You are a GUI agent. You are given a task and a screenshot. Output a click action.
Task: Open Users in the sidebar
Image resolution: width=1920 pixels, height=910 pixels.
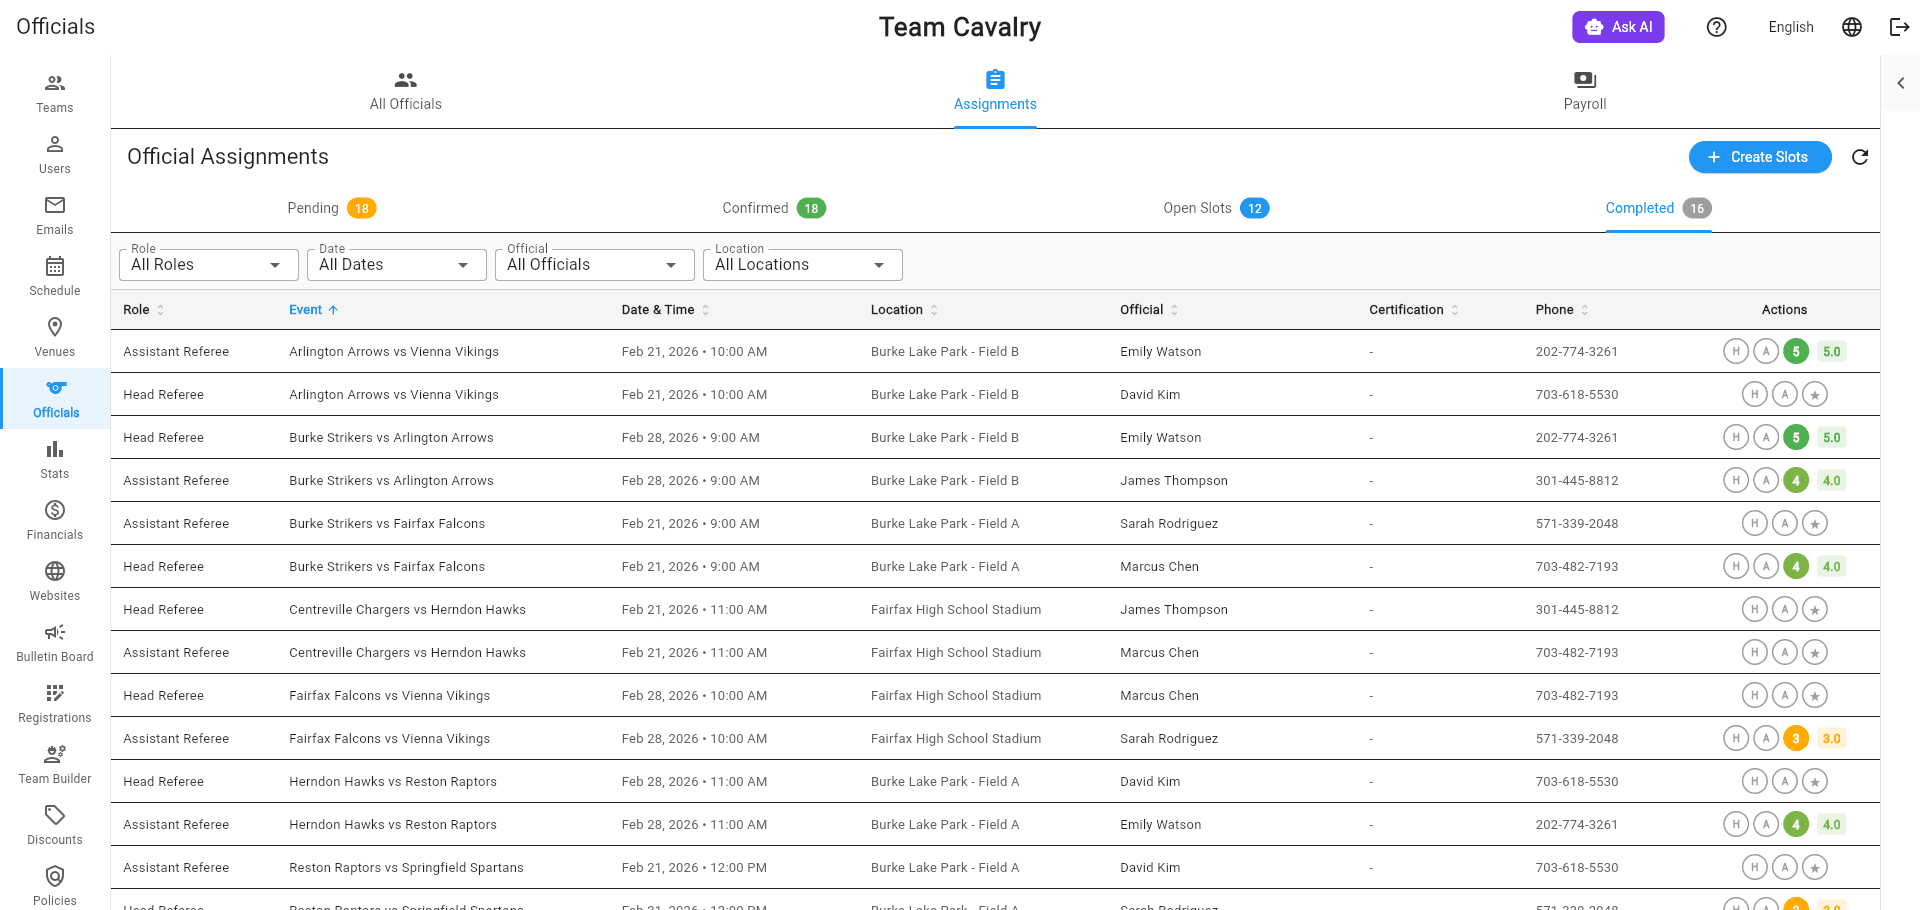coord(55,155)
